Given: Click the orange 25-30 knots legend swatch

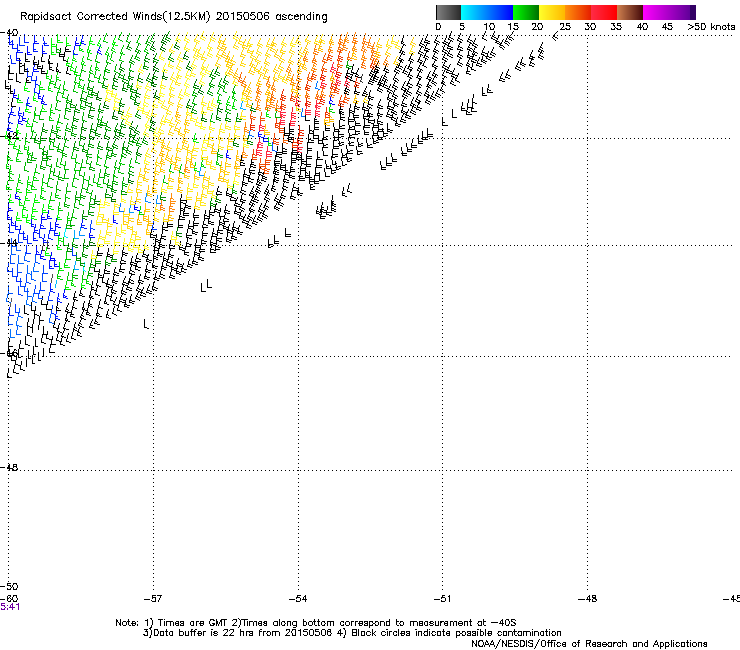Looking at the screenshot, I should pos(578,12).
